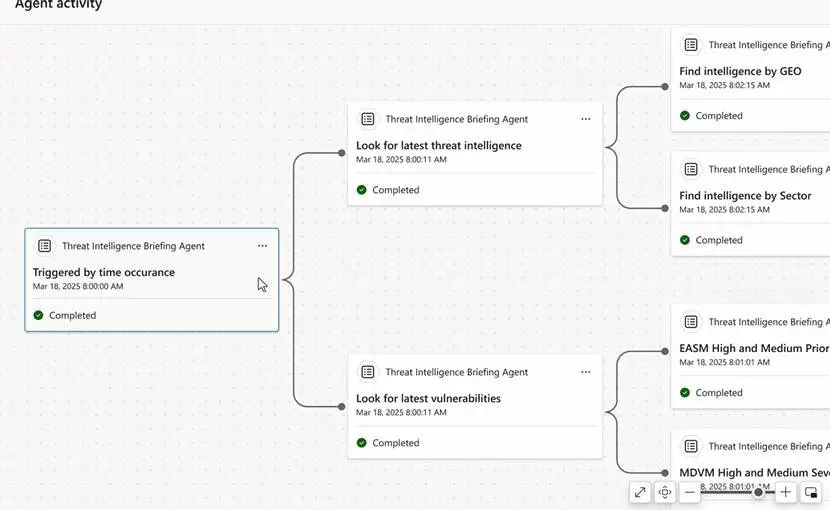Click agent icon on Find intelligence by Sector card
Viewport: 830px width, 510px height.
pyautogui.click(x=691, y=169)
